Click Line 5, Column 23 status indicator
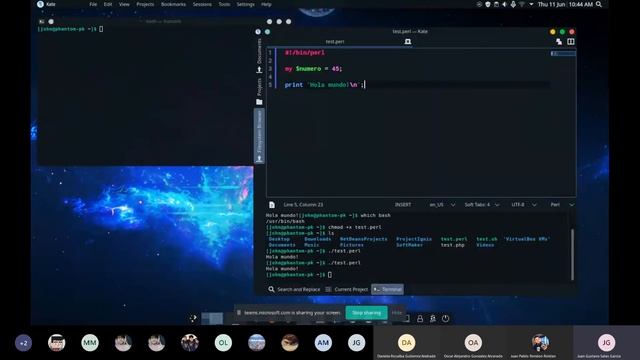Viewport: 640px width, 360px height. tap(303, 205)
